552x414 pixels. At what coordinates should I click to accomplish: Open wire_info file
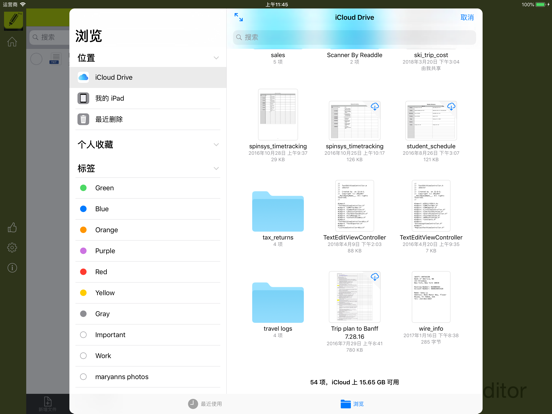(431, 297)
